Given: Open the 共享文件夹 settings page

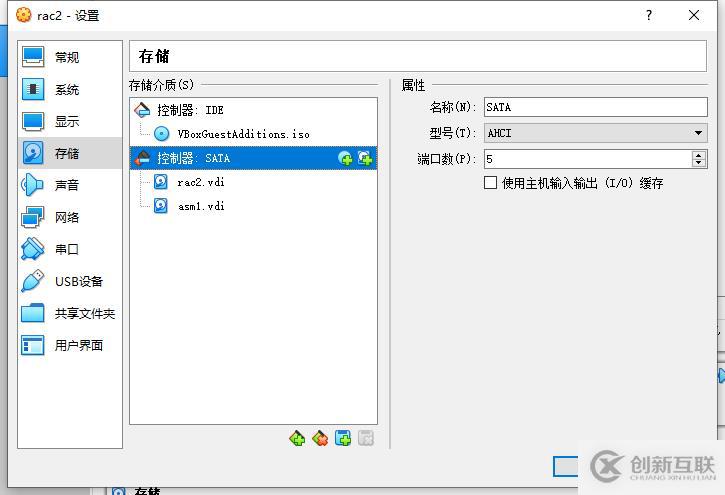Looking at the screenshot, I should tap(70, 313).
